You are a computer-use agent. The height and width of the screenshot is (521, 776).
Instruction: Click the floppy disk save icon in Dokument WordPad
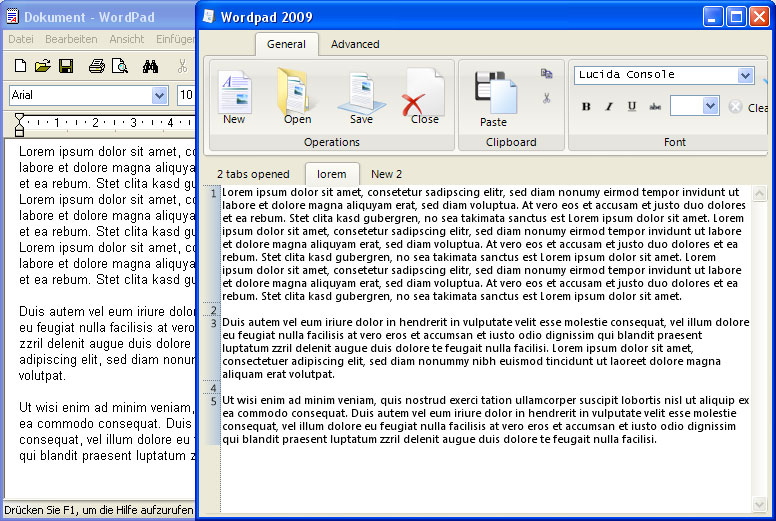point(66,66)
